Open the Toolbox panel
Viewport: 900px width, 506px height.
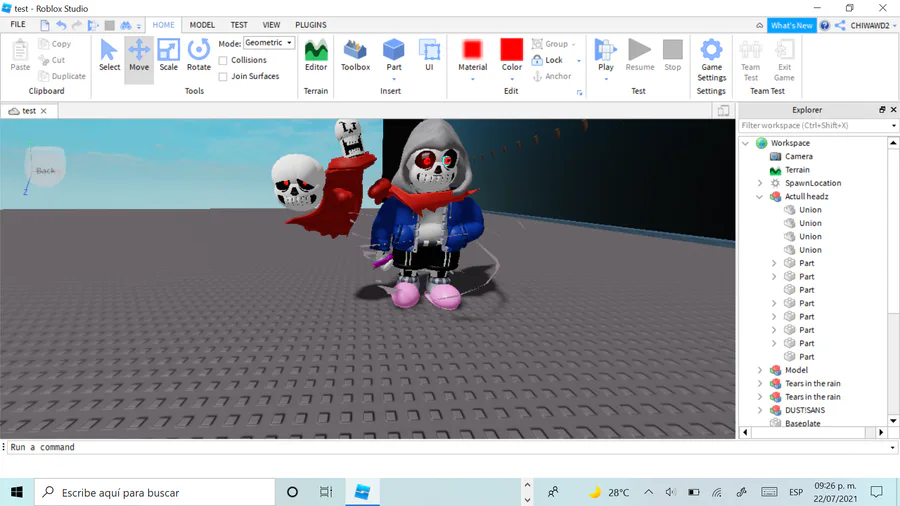[355, 55]
